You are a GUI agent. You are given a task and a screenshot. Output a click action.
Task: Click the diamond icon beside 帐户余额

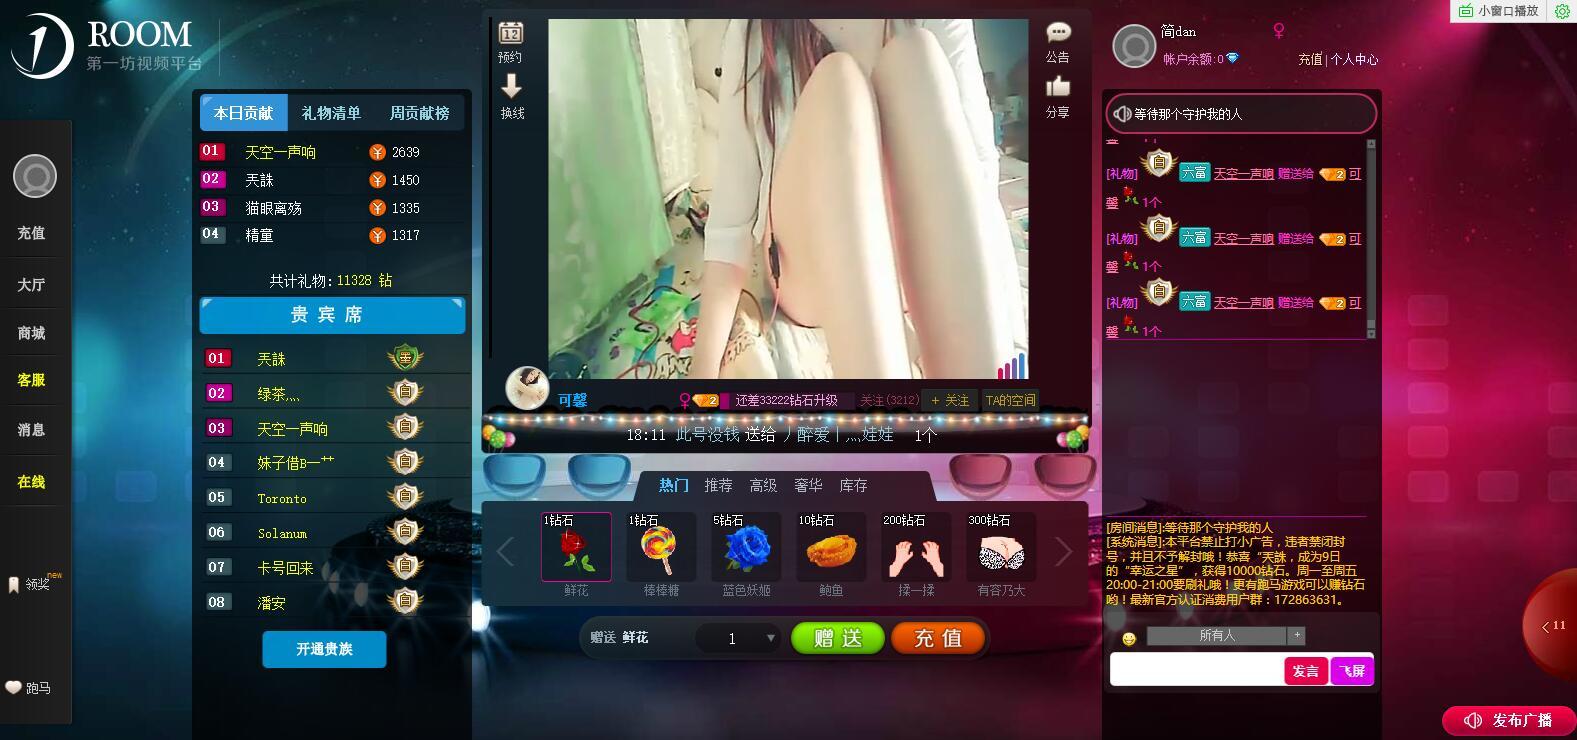[1232, 58]
